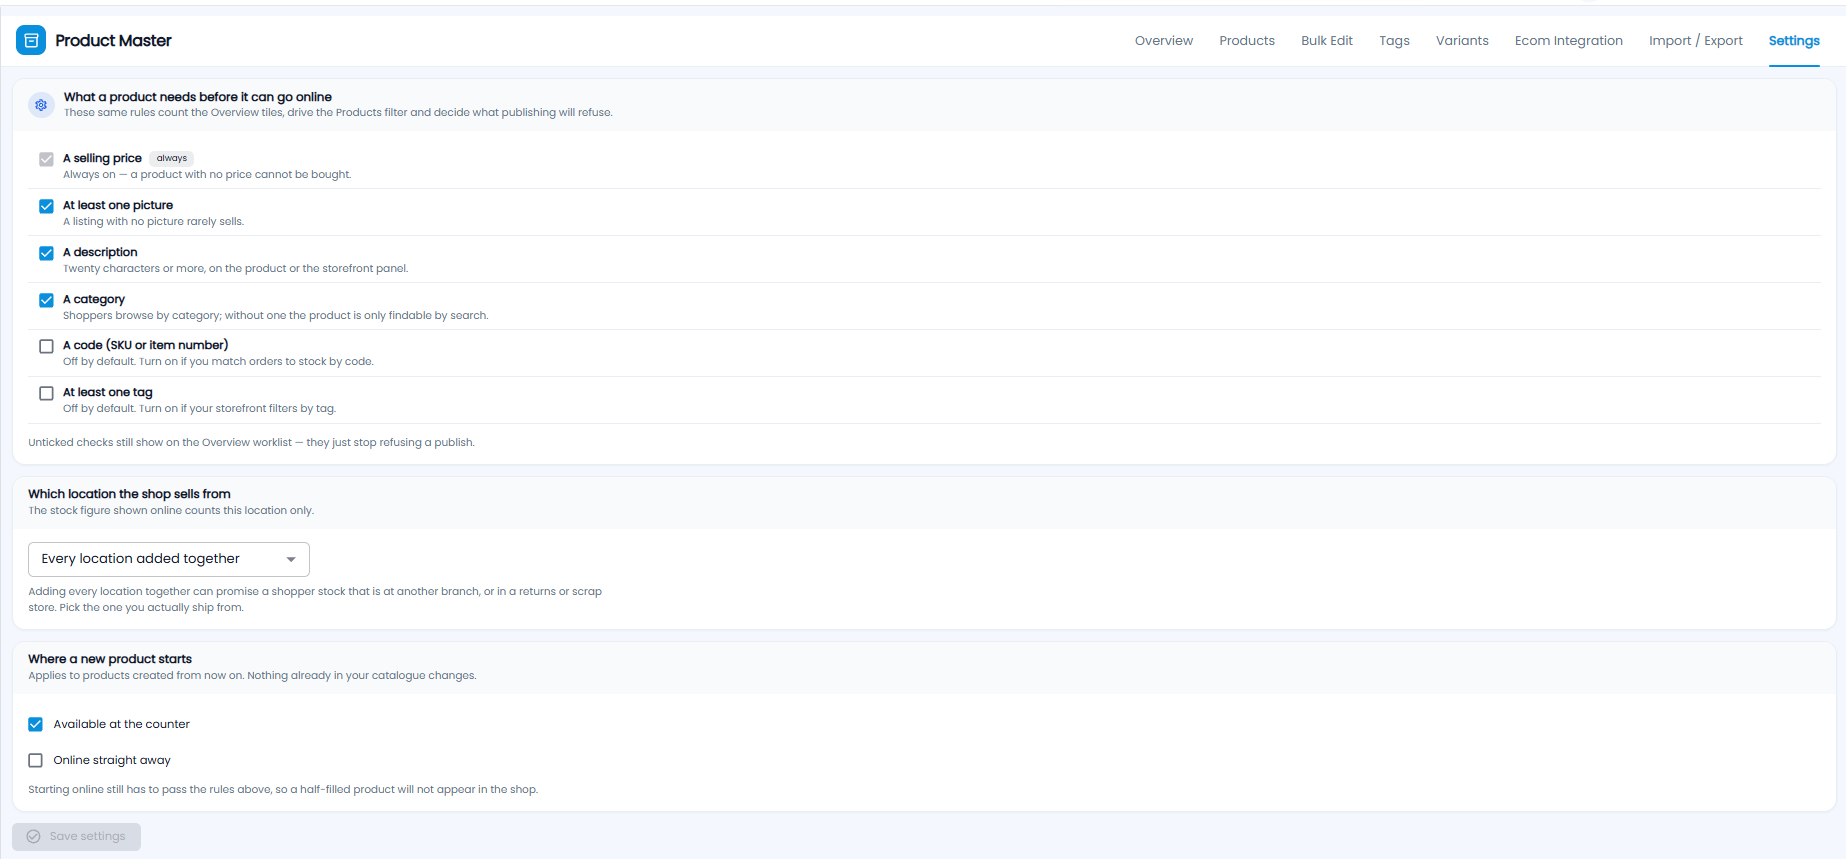Tick the At least one tag checkbox
Image resolution: width=1846 pixels, height=859 pixels.
coord(46,393)
